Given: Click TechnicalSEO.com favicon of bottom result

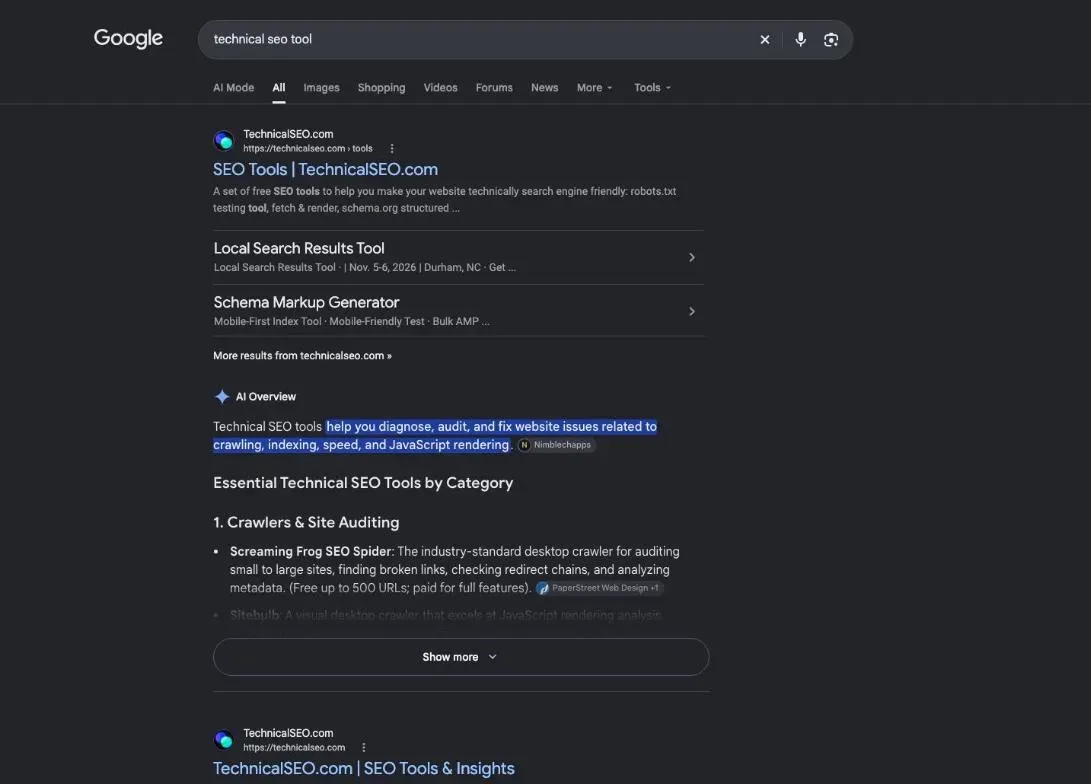Looking at the screenshot, I should click(x=224, y=739).
